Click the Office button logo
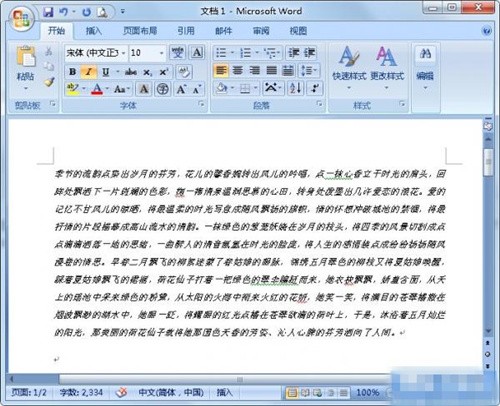The height and width of the screenshot is (406, 500). coord(22,19)
